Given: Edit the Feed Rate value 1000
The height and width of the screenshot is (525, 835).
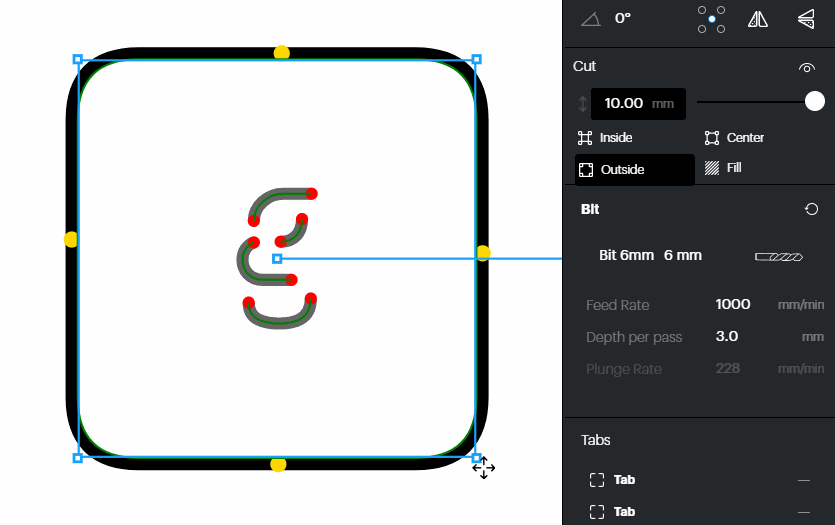Looking at the screenshot, I should click(x=733, y=305).
